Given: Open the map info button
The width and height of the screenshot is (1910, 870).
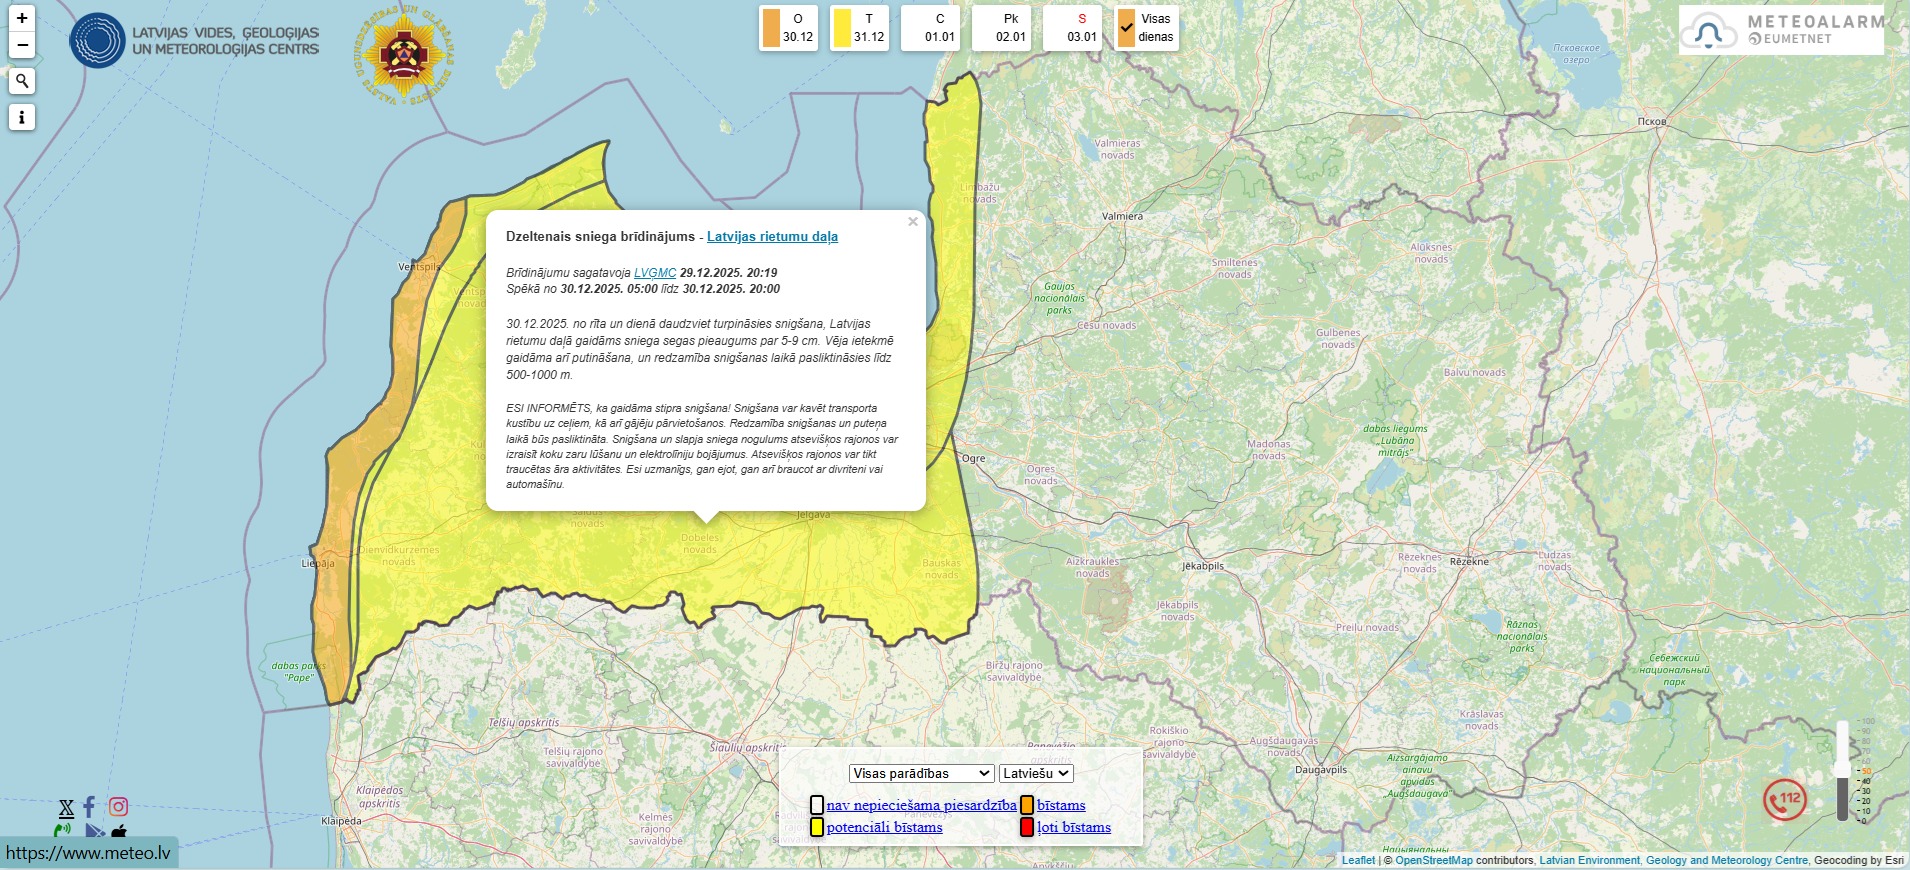Looking at the screenshot, I should (22, 117).
